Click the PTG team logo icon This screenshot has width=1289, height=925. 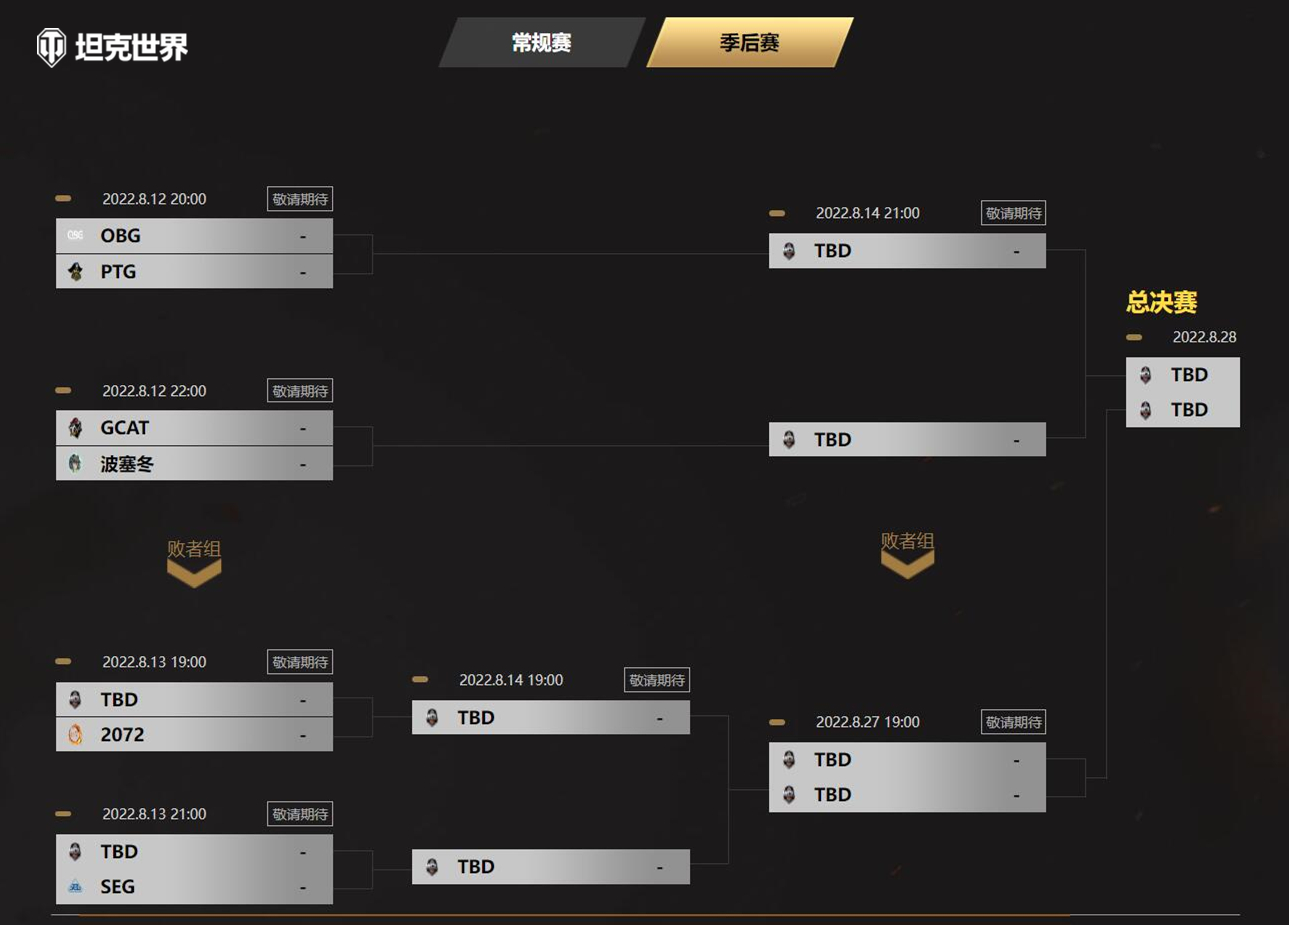(x=75, y=272)
